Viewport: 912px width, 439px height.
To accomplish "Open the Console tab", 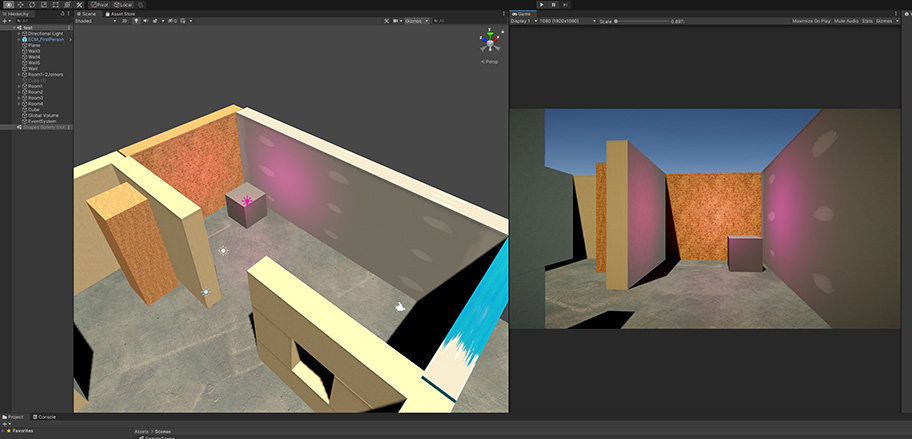I will pyautogui.click(x=44, y=417).
